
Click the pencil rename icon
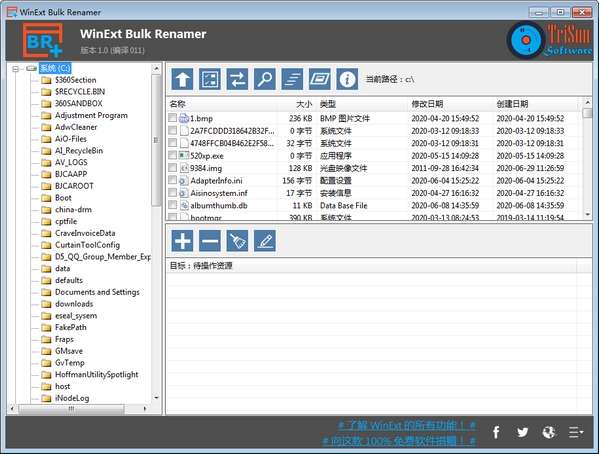[x=265, y=241]
